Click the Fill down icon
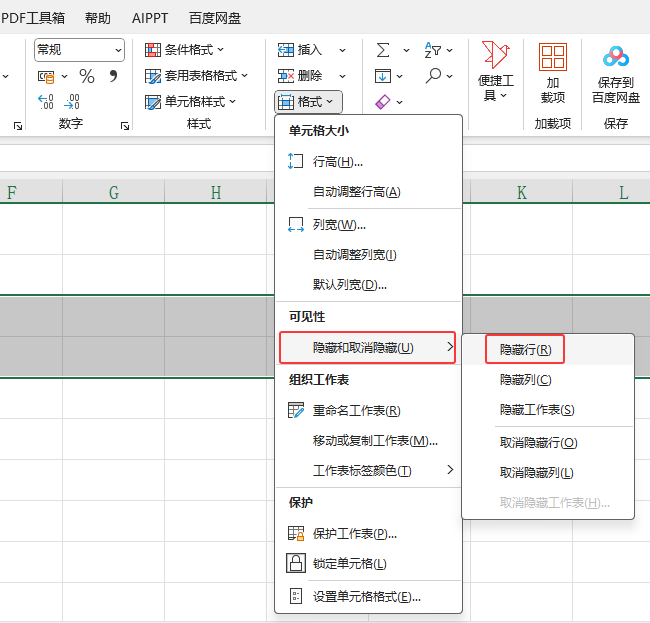 [382, 76]
